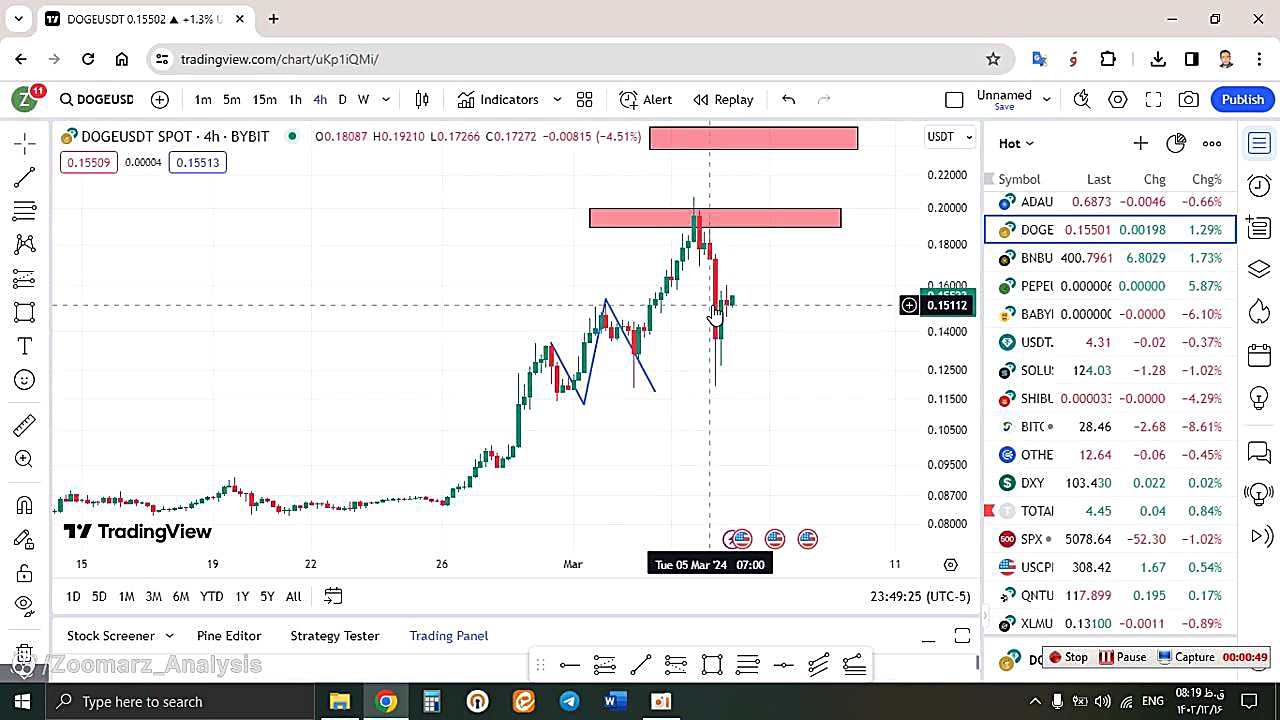Screen dimensions: 1280x720
Task: Open the Hot watchlist dropdown
Action: 1016,143
